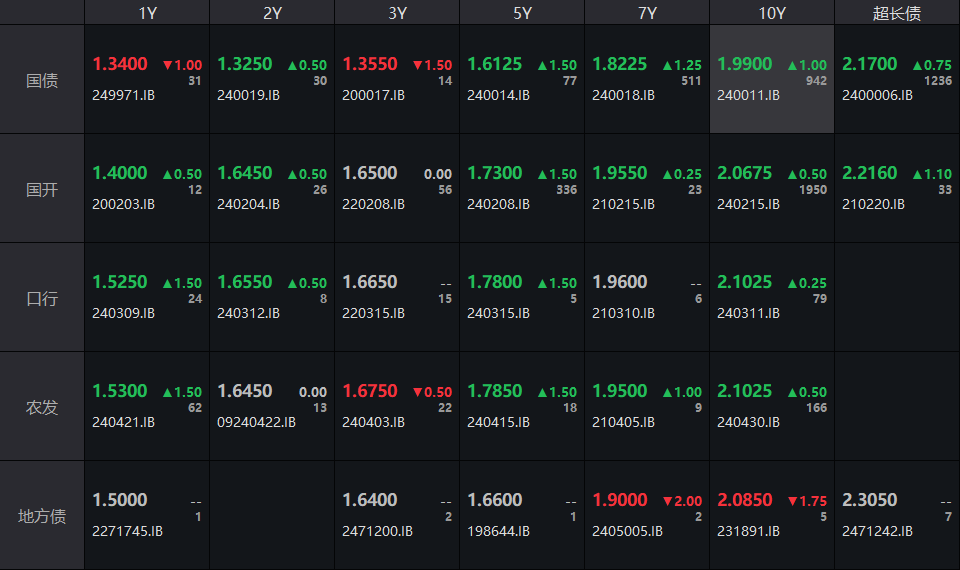
Task: Click the 国开 row label
Action: 42,189
